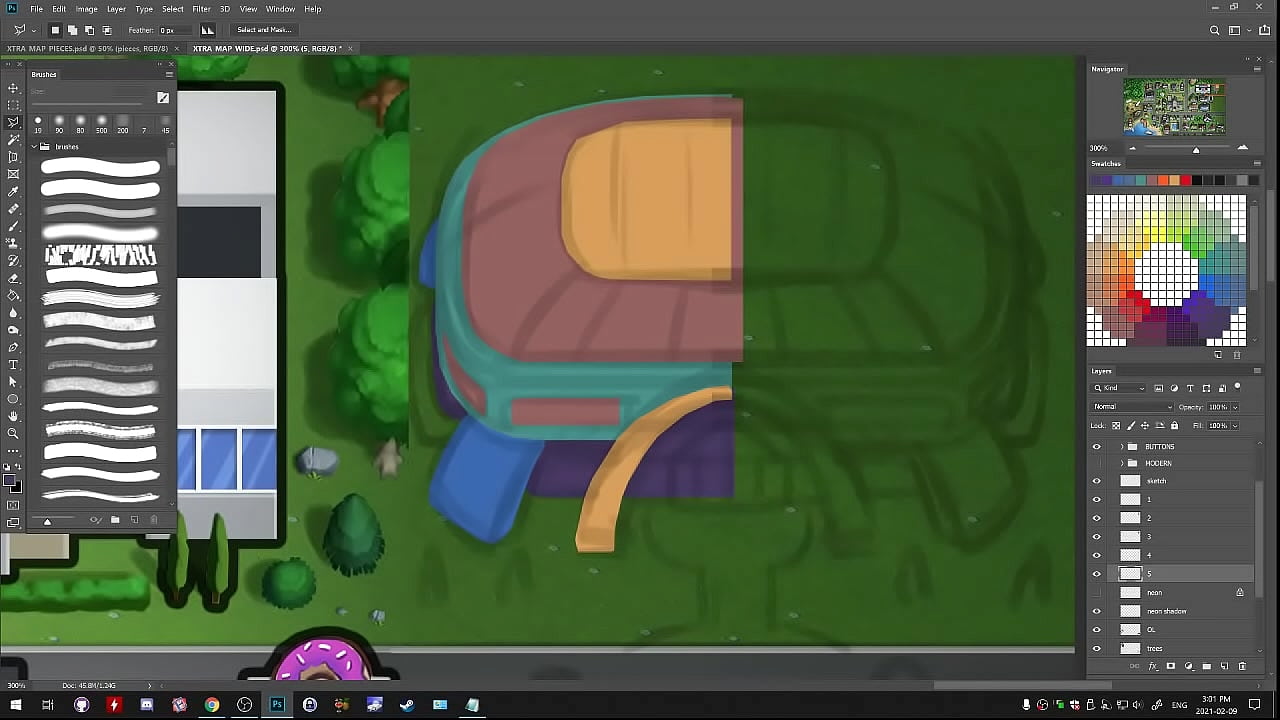This screenshot has height=720, width=1280.
Task: Pick the Eraser tool in toolbar
Action: point(13,278)
